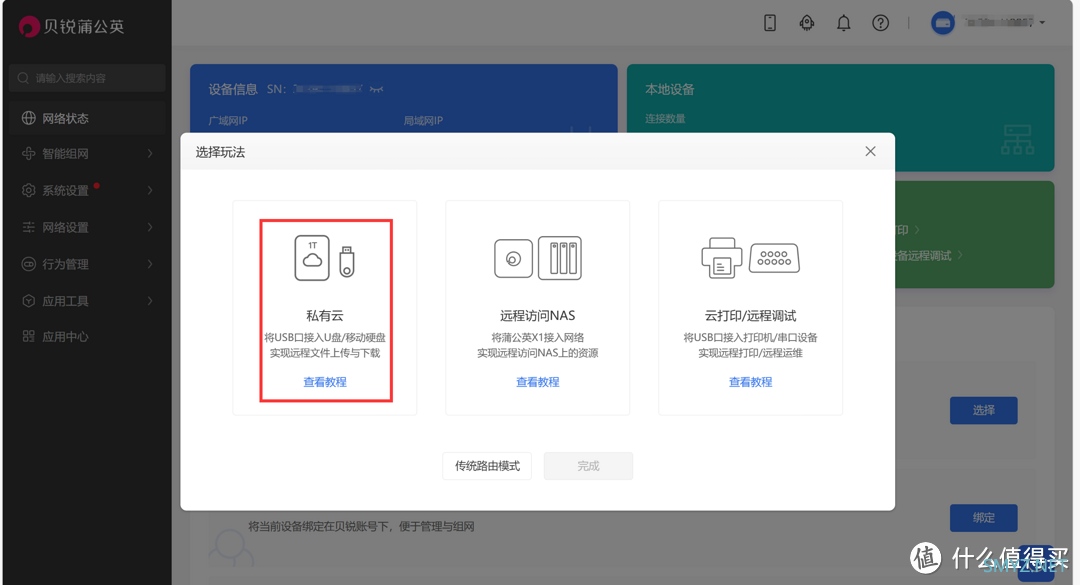1080x585 pixels.
Task: Expand chevron next to 系统设置
Action: (149, 190)
